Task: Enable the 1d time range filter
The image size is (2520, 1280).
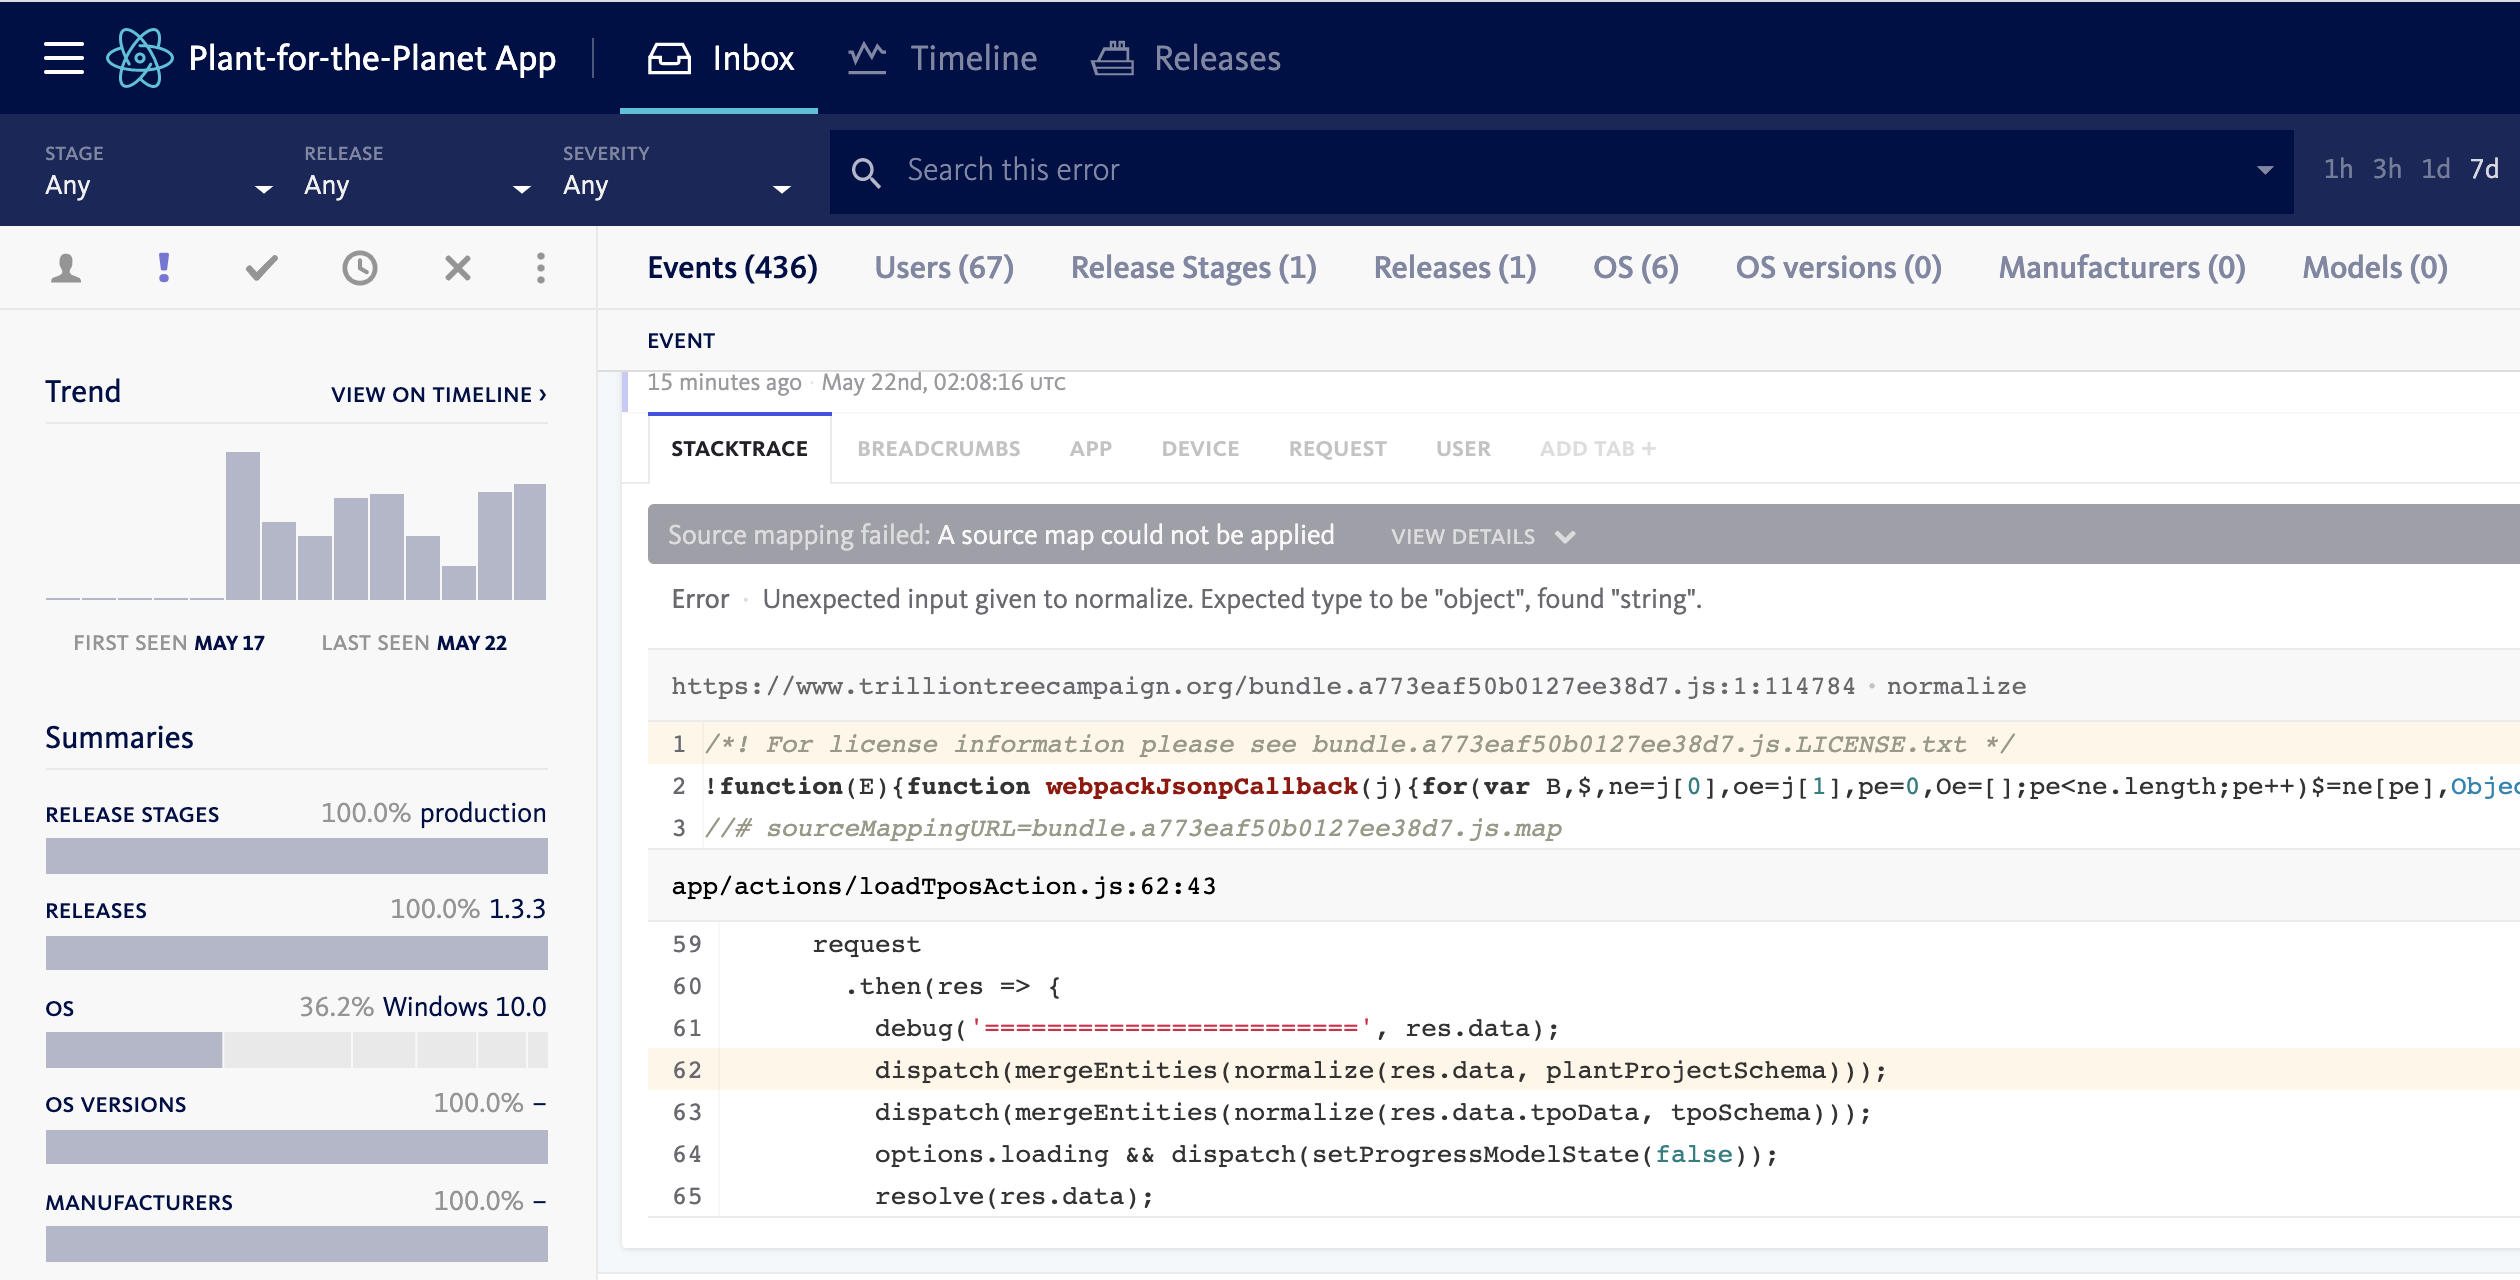Action: pyautogui.click(x=2436, y=169)
